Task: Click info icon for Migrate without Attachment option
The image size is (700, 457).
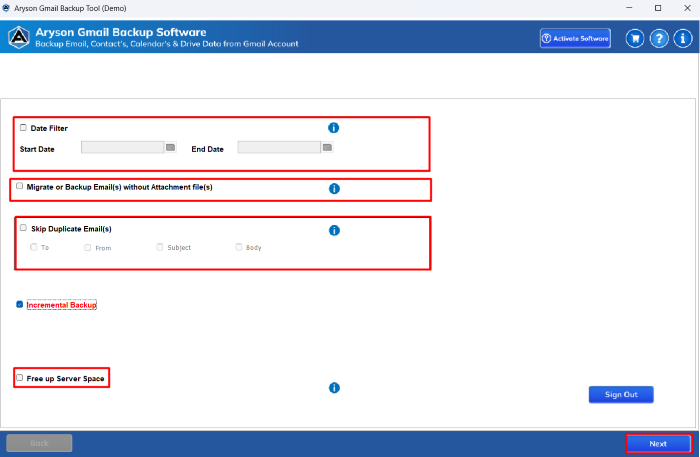Action: pos(334,189)
